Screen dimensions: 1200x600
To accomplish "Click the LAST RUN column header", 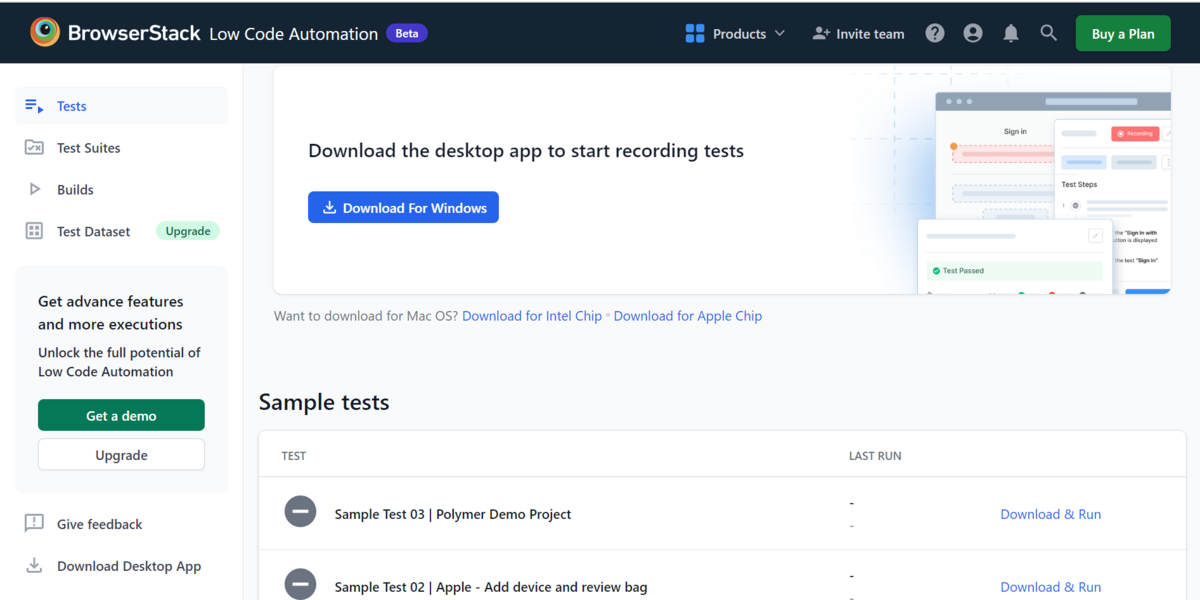I will click(875, 456).
